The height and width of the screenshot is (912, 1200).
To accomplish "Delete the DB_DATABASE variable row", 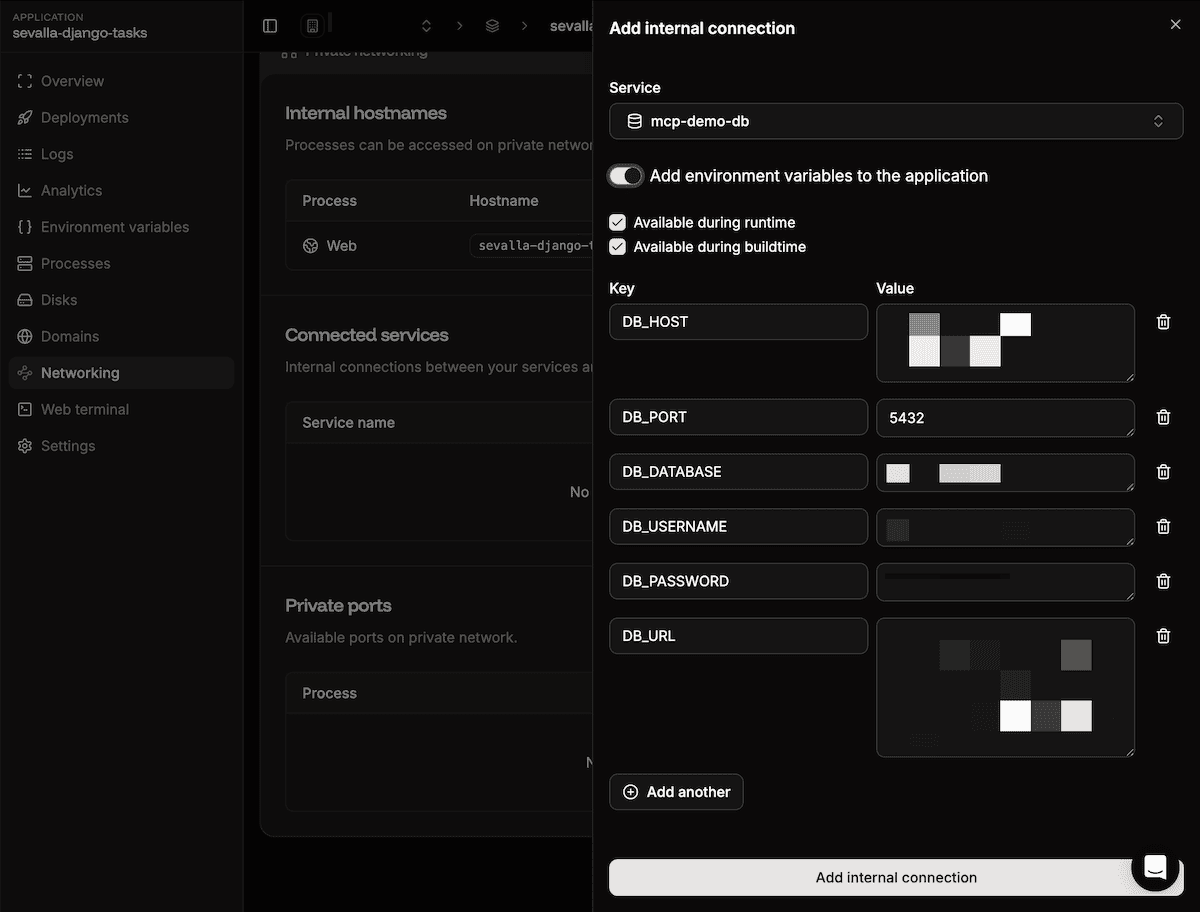I will [x=1163, y=472].
